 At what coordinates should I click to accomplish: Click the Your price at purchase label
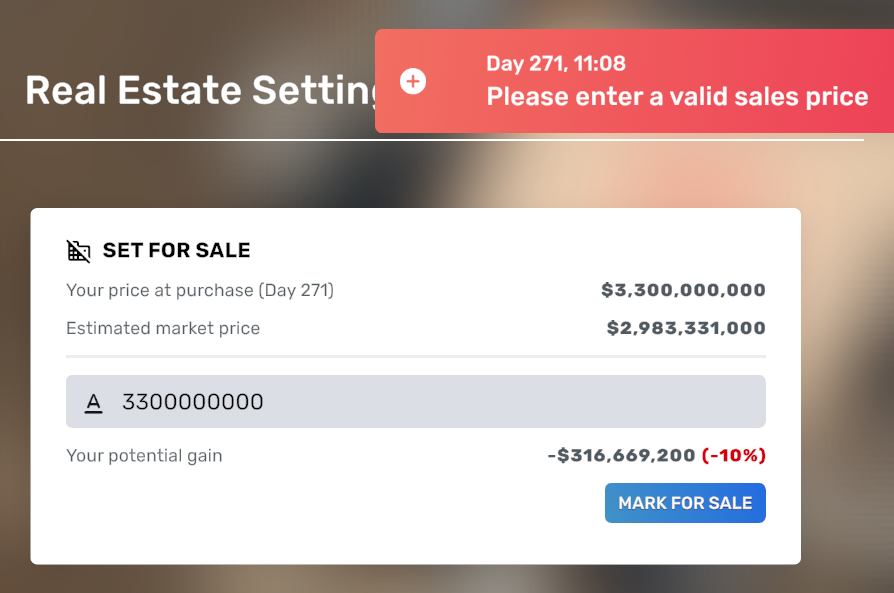[x=200, y=290]
